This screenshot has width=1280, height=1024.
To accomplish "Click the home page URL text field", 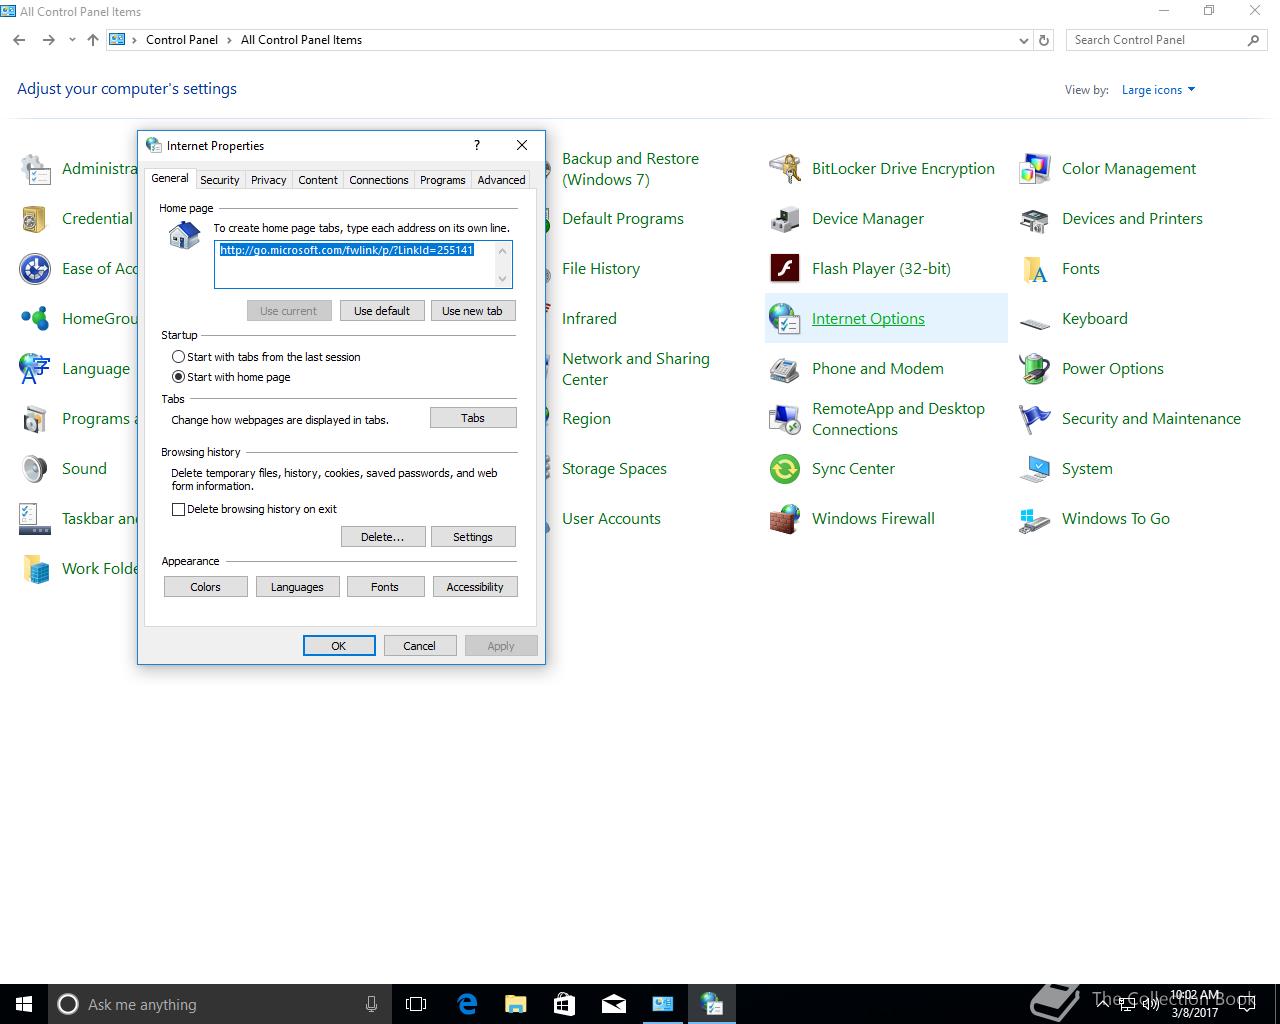I will point(354,264).
